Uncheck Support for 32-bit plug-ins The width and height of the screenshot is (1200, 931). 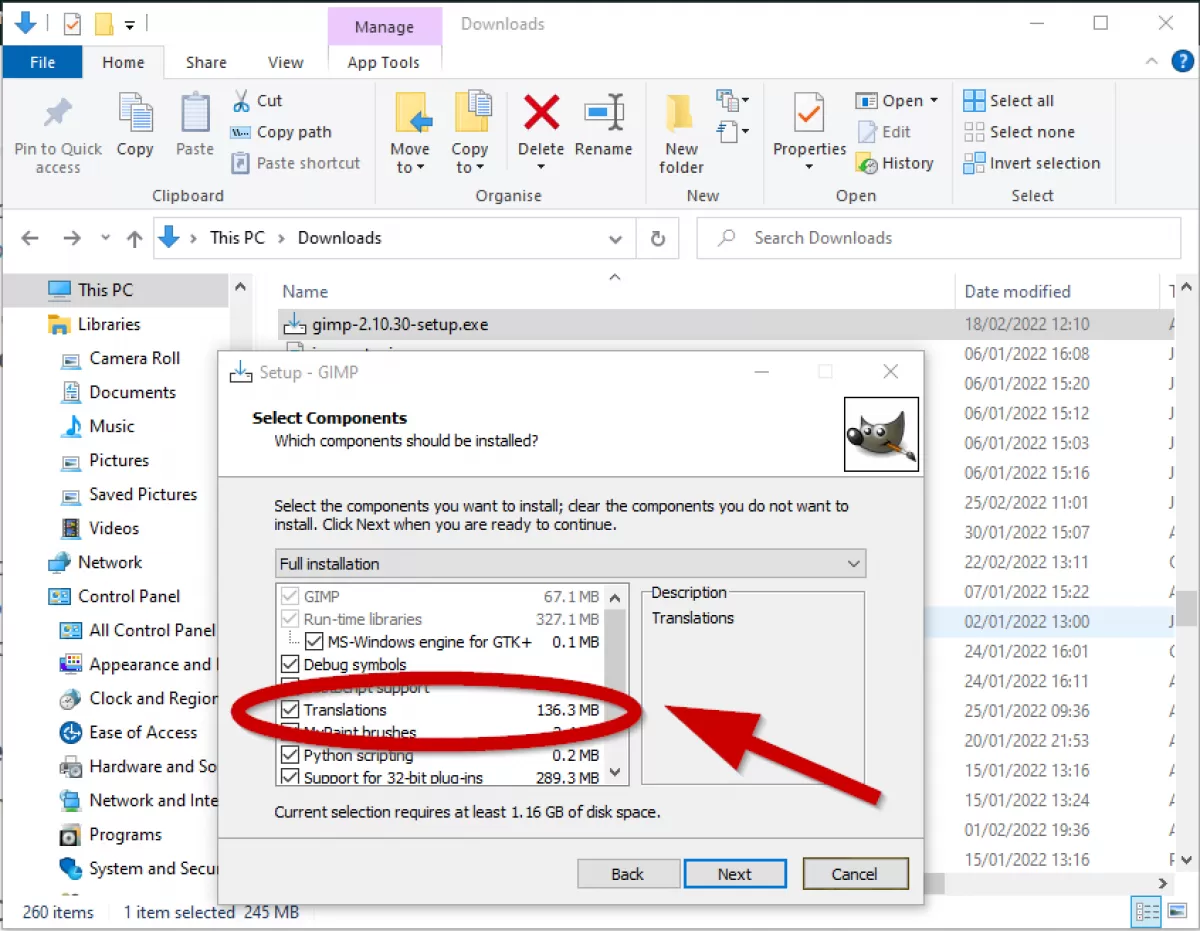290,777
